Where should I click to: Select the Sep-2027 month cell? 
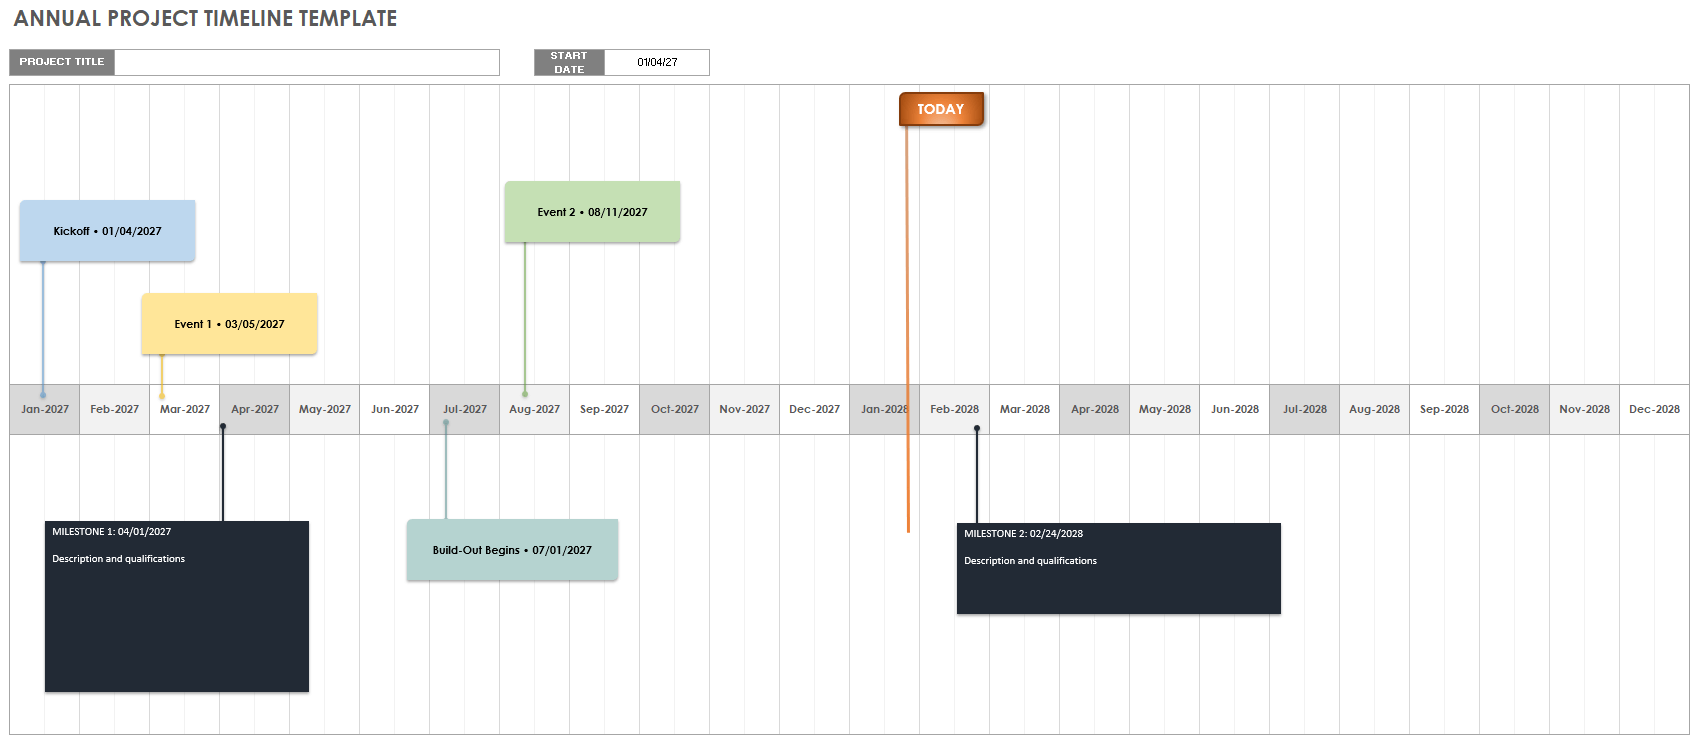click(x=605, y=409)
